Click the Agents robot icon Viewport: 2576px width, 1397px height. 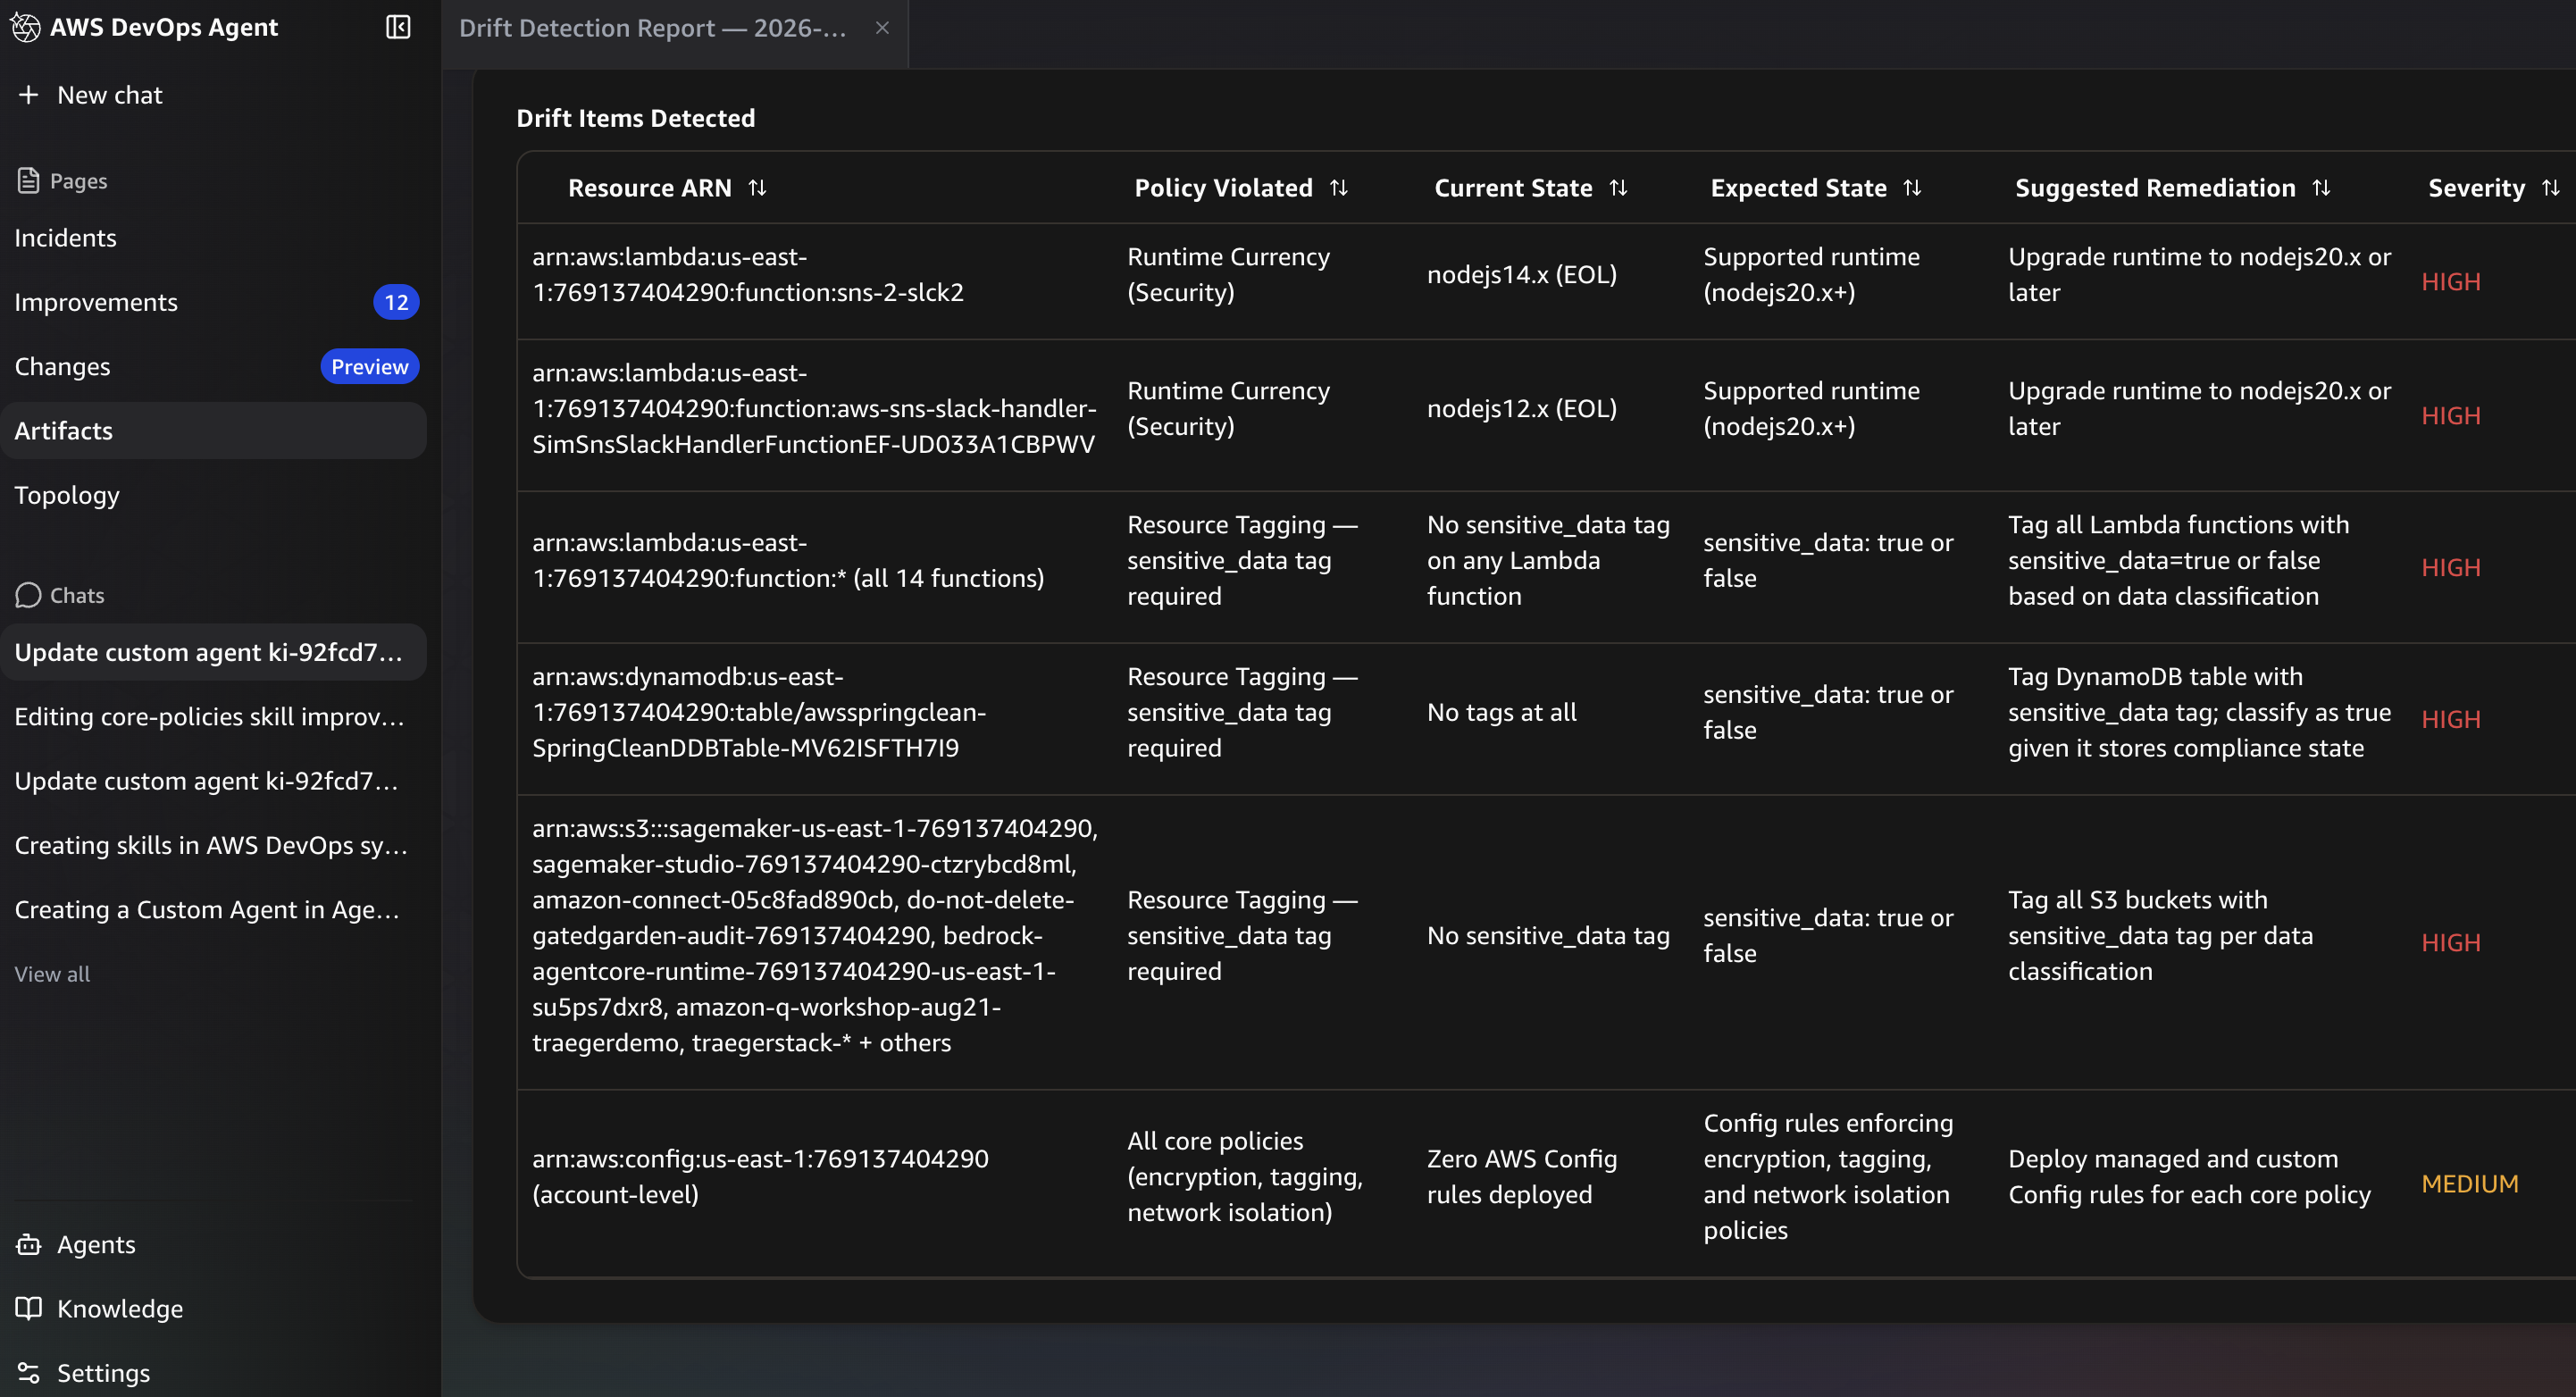point(29,1244)
